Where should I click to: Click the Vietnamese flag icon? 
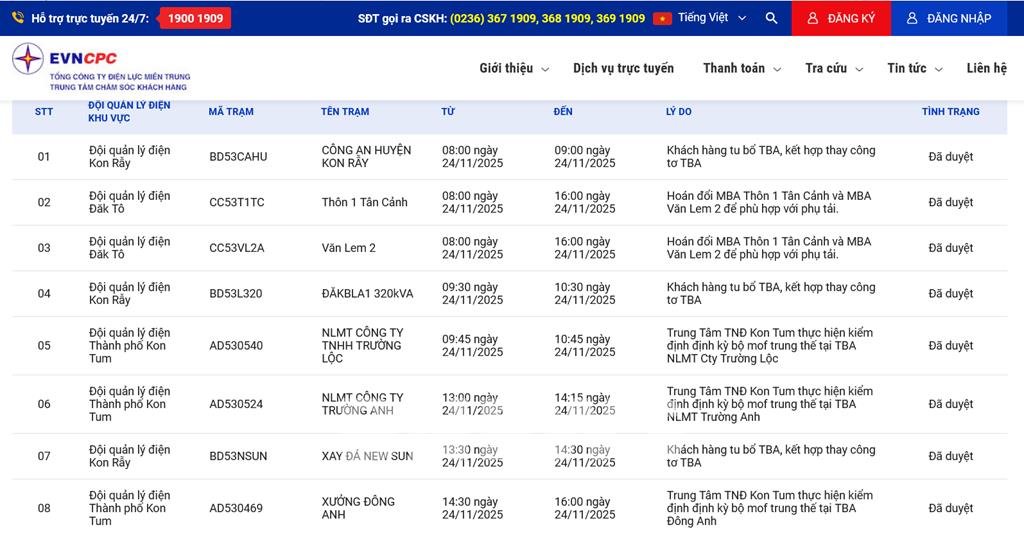coord(662,18)
